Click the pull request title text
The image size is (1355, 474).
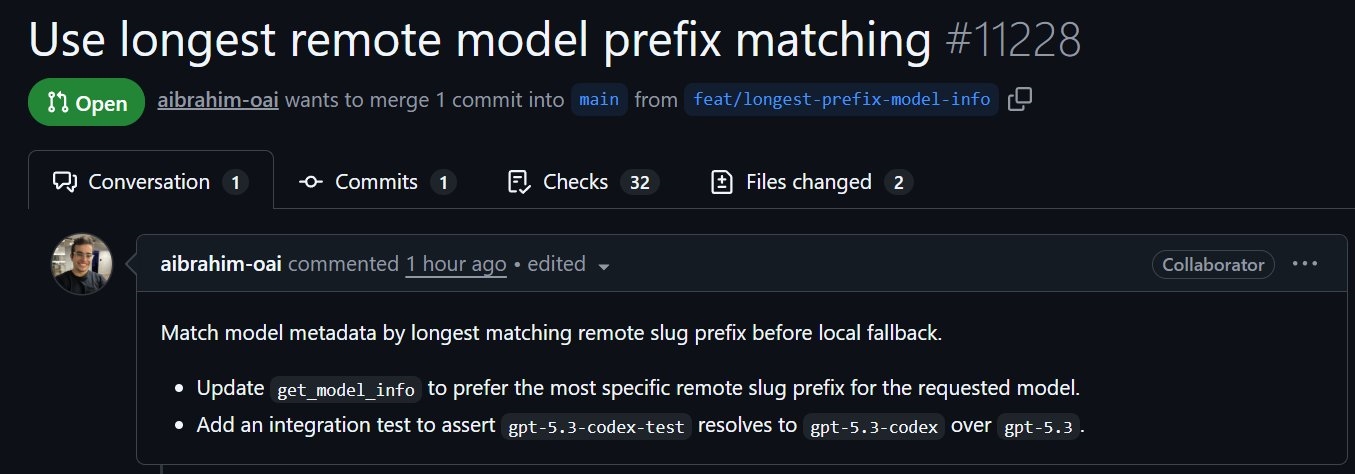[x=479, y=41]
